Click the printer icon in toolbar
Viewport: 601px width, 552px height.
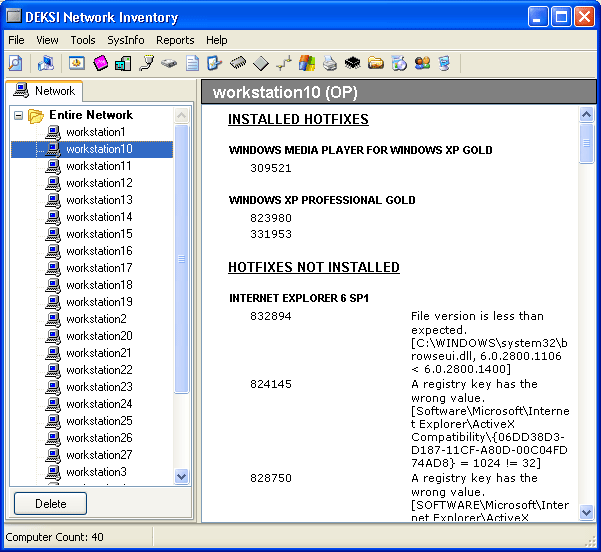tap(330, 63)
